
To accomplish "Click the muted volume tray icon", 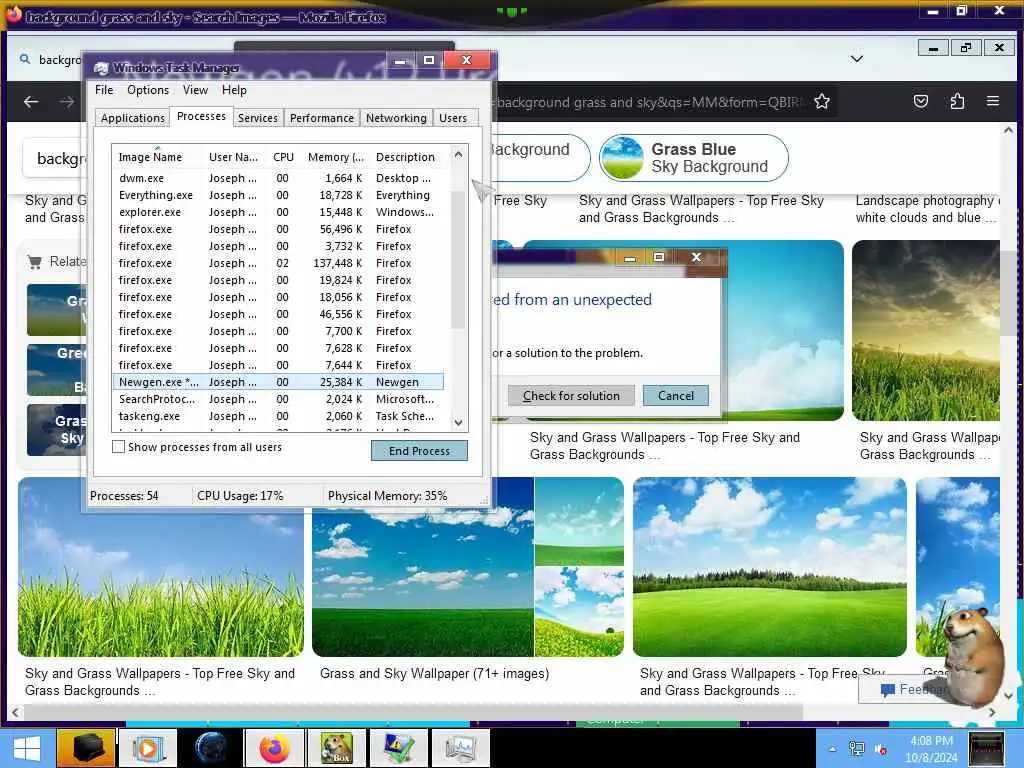I will point(880,750).
